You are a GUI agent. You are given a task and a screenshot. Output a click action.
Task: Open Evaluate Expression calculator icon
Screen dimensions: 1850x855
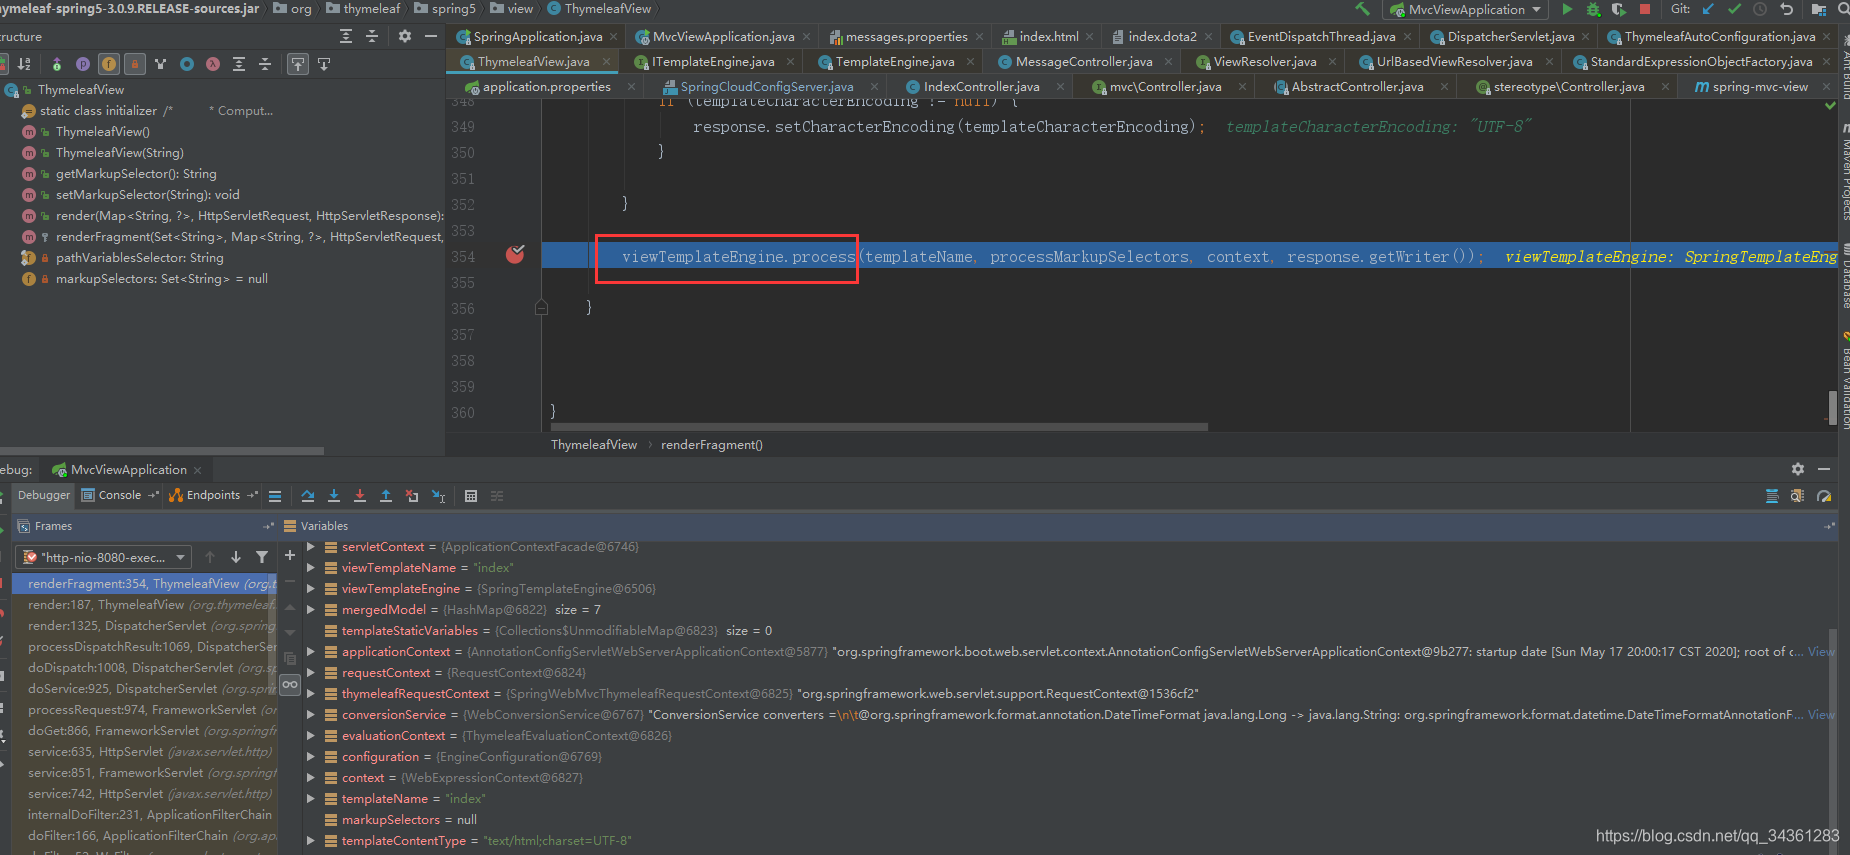(x=471, y=496)
